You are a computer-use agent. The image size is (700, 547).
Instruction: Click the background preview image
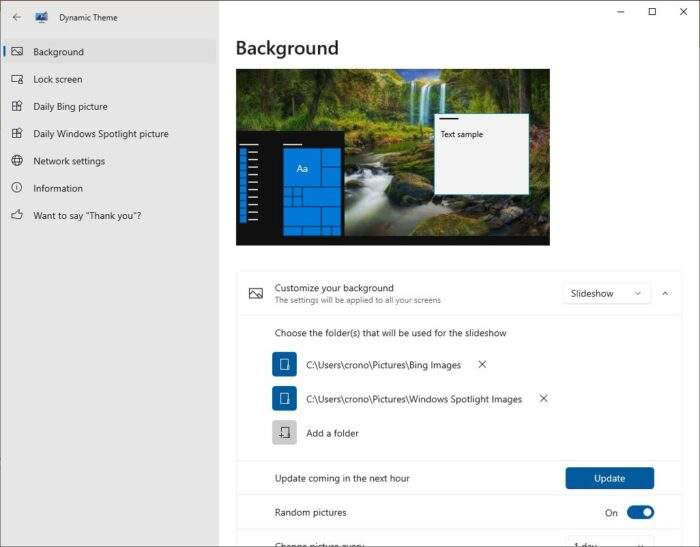pyautogui.click(x=393, y=157)
